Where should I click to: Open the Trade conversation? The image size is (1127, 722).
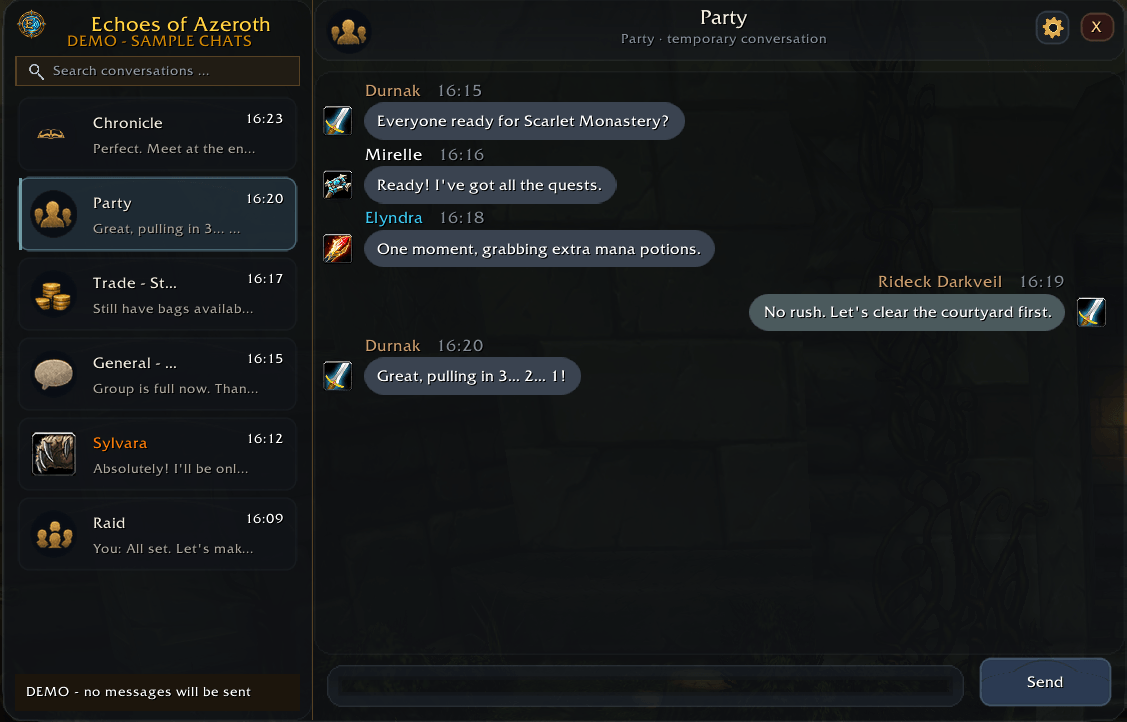[157, 295]
